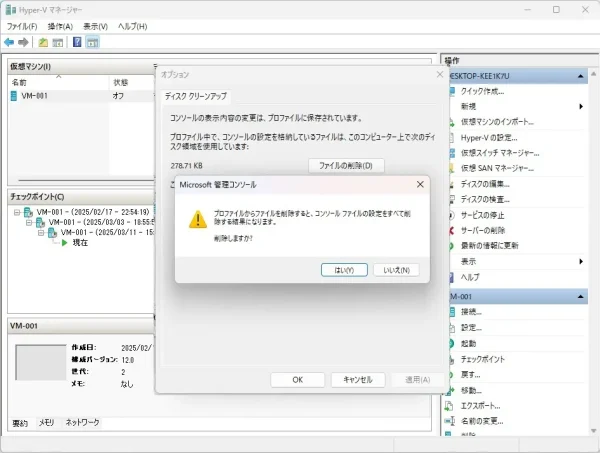Click the show/hide console tree toolbar icon
This screenshot has width=600, height=453.
[x=57, y=42]
